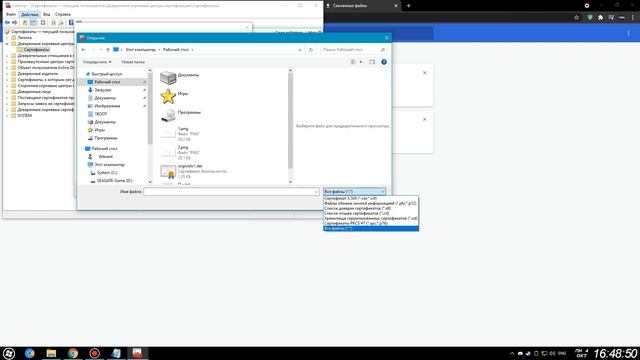Screen dimensions: 640x360
Task: Open the file type filter dropdown Все файлы
Action: [x=354, y=191]
